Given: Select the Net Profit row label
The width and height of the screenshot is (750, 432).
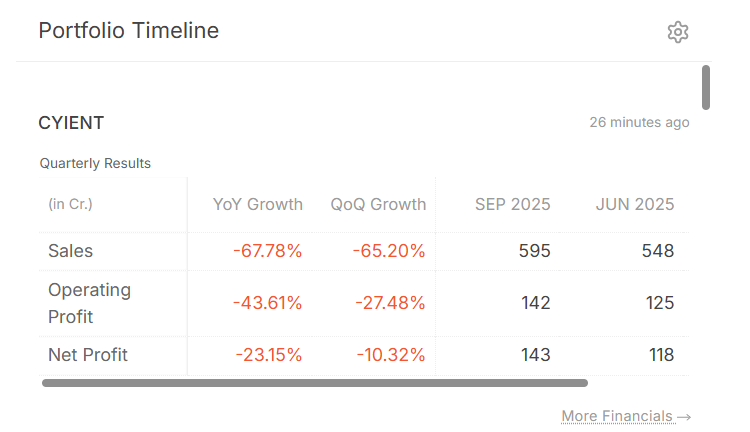Looking at the screenshot, I should tap(88, 355).
